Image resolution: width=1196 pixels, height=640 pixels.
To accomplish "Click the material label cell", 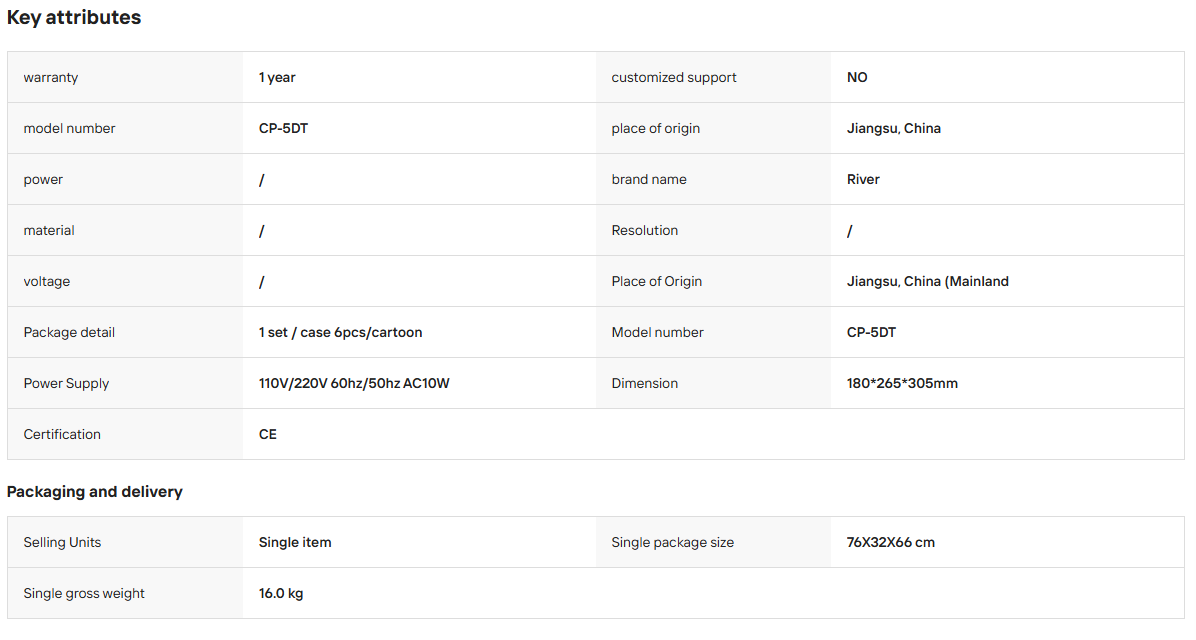I will coord(125,230).
